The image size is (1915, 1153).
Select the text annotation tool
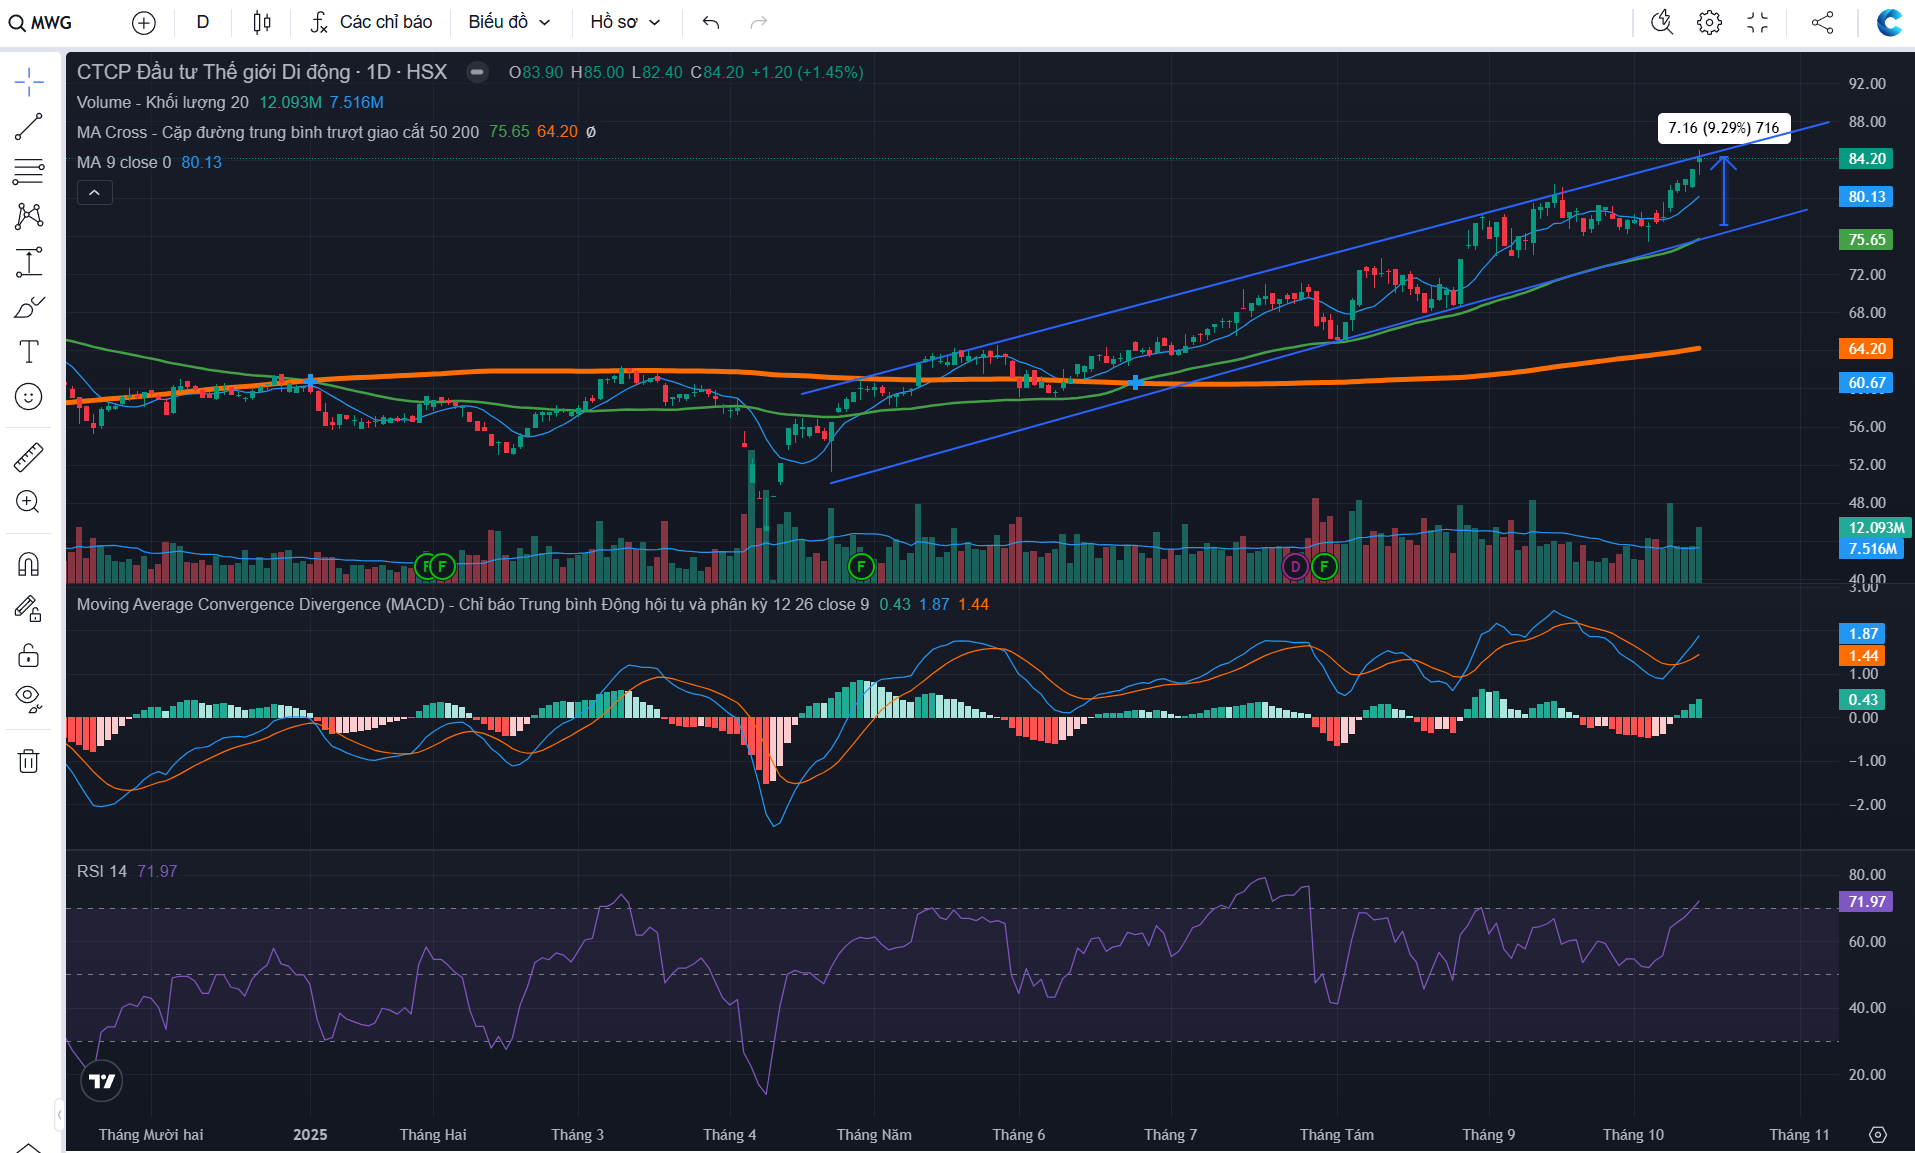[29, 351]
